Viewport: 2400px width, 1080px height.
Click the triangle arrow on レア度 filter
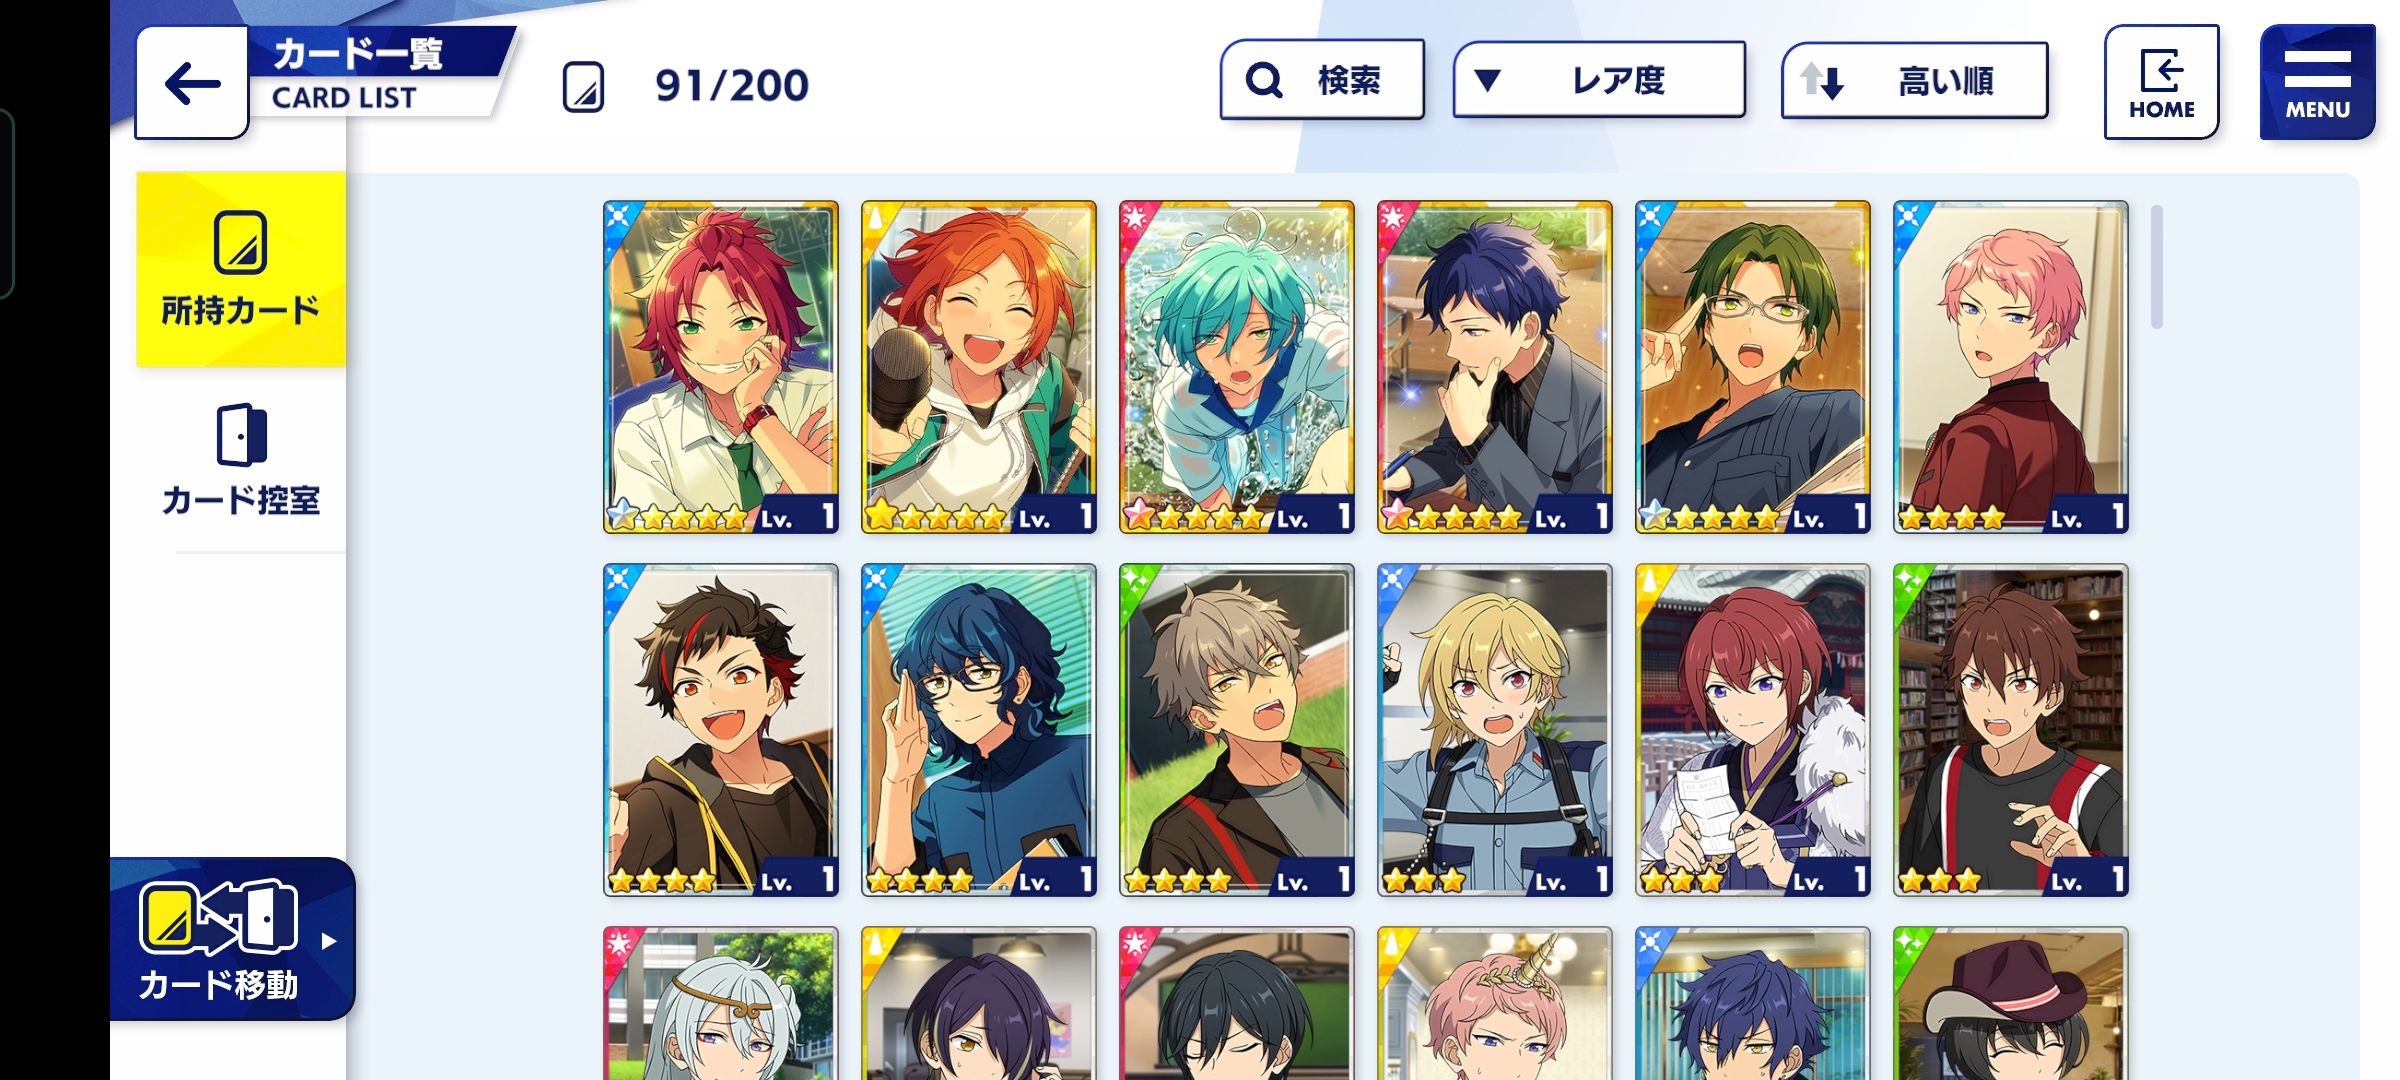click(x=1487, y=80)
